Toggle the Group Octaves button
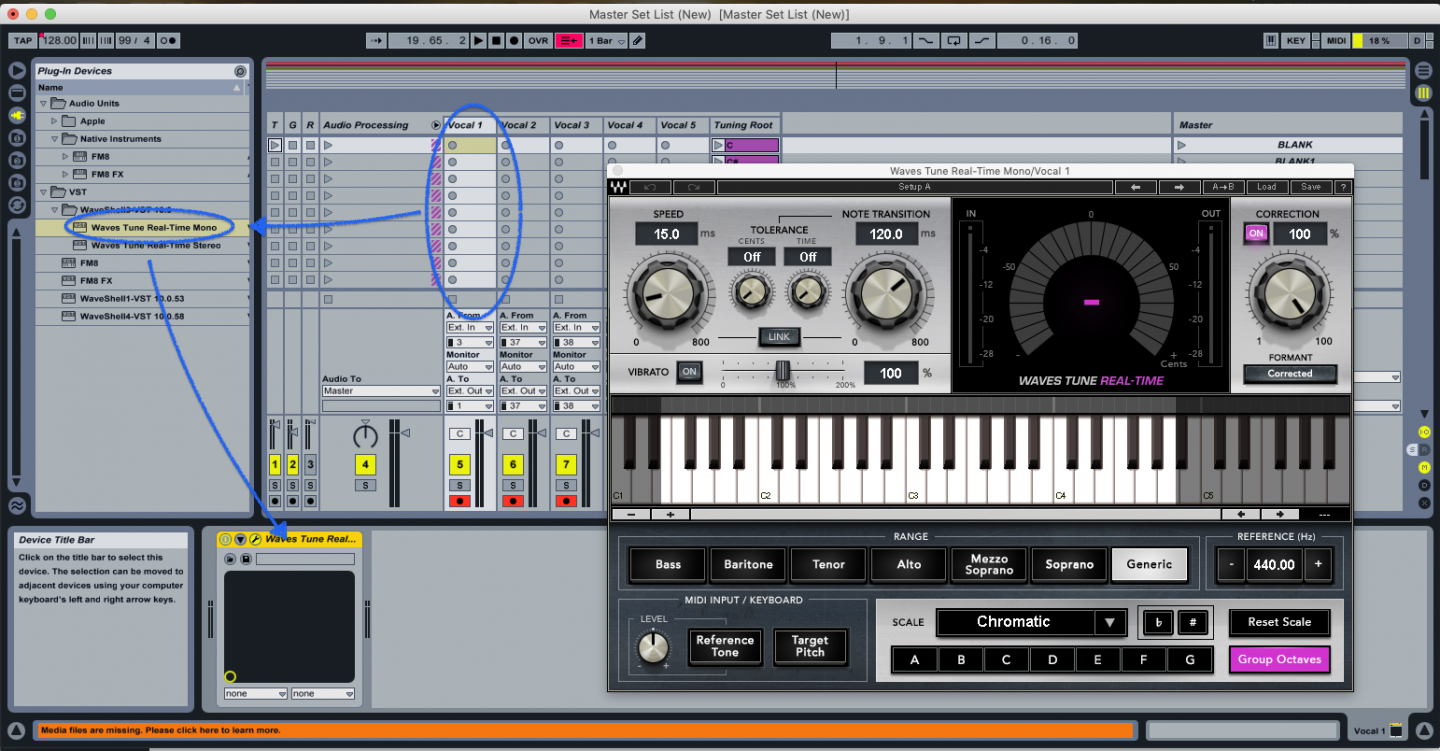 1279,660
